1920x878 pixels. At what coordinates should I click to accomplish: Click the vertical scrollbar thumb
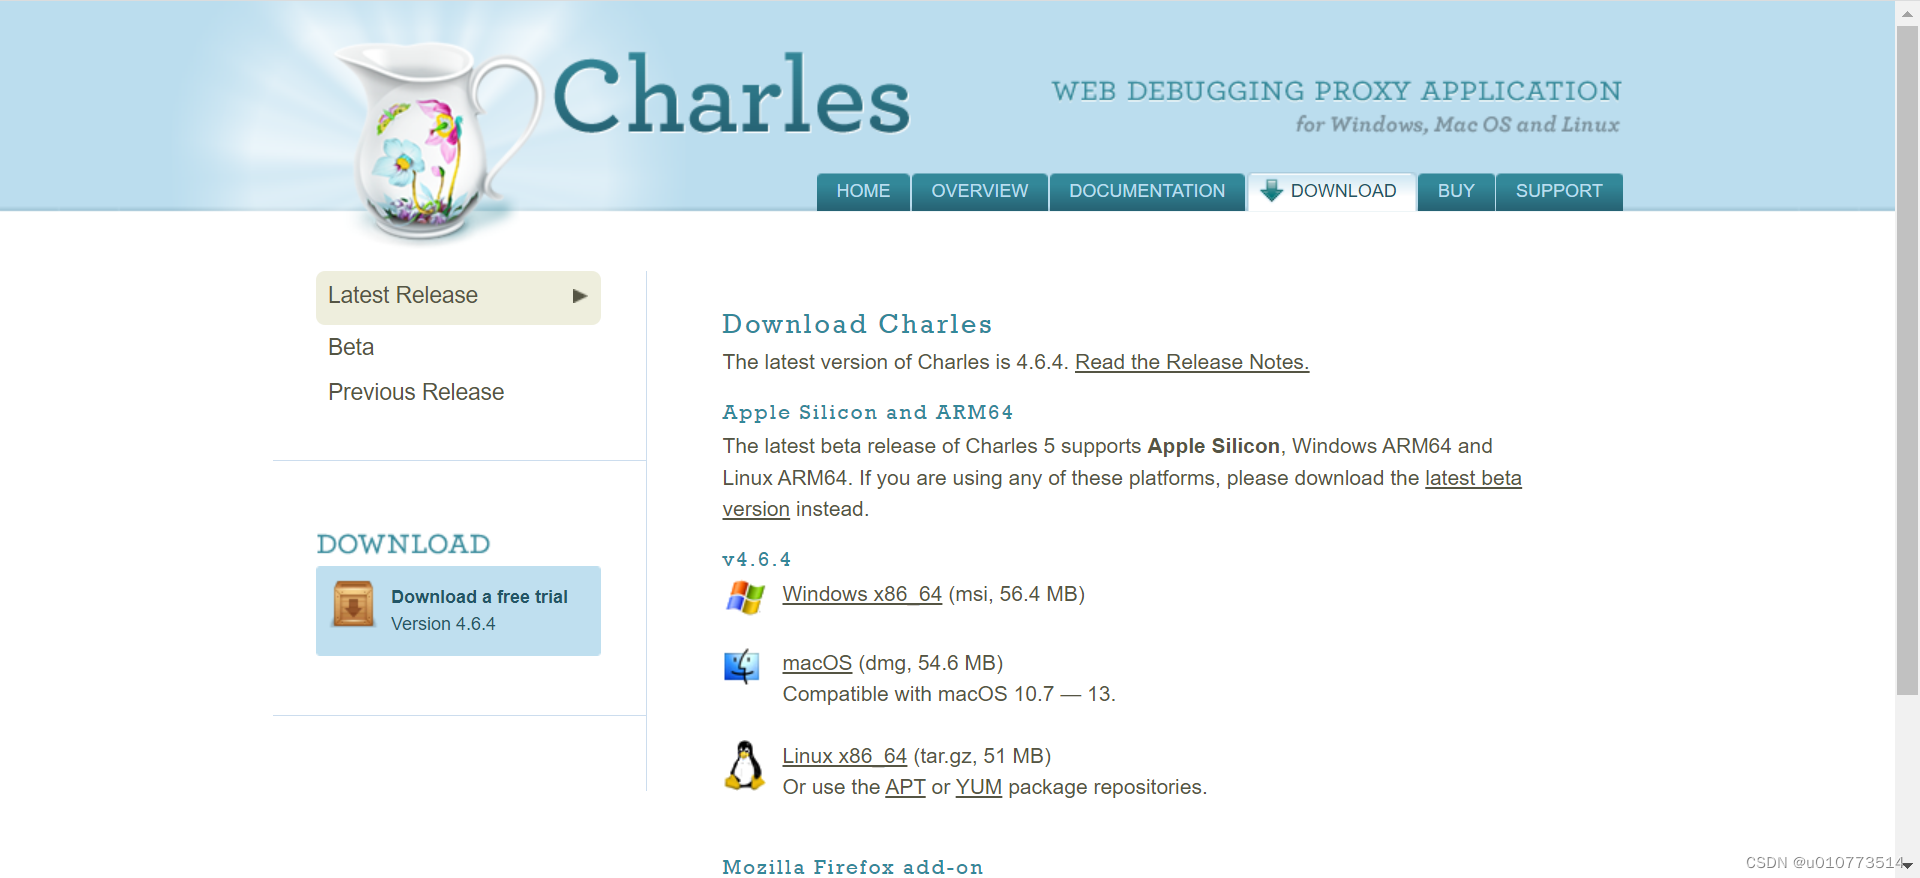[x=1907, y=360]
